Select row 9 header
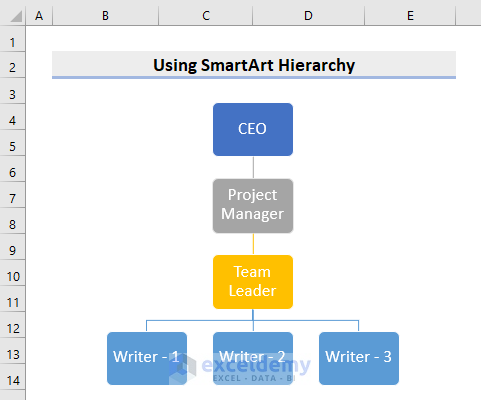The width and height of the screenshot is (481, 400). pyautogui.click(x=13, y=247)
